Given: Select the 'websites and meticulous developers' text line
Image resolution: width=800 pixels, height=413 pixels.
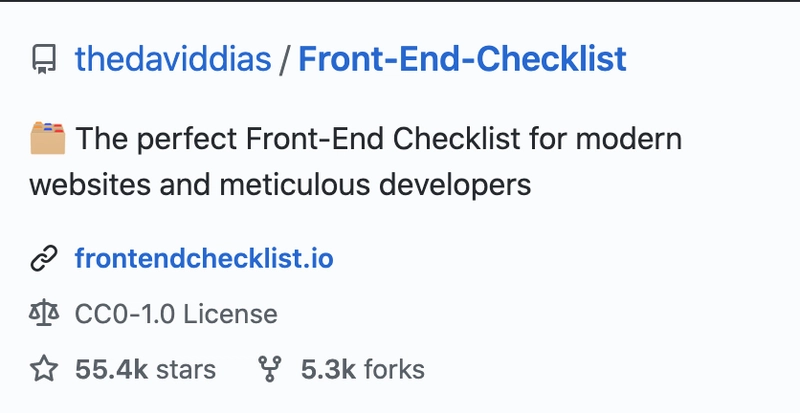Looking at the screenshot, I should pos(280,185).
